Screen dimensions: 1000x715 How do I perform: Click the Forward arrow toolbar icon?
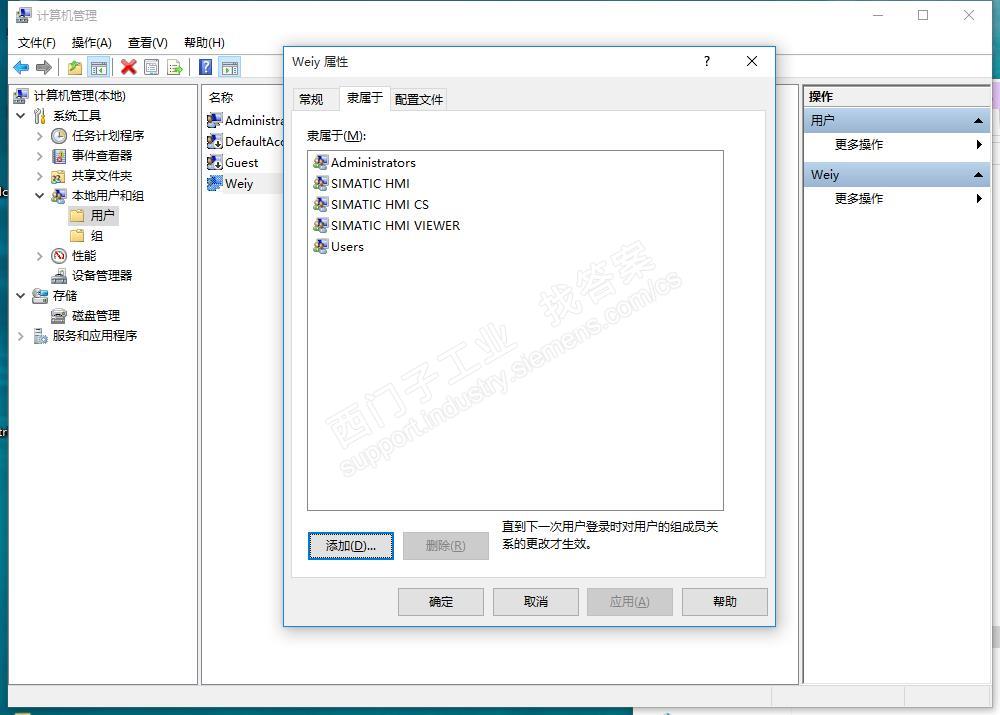[43, 67]
